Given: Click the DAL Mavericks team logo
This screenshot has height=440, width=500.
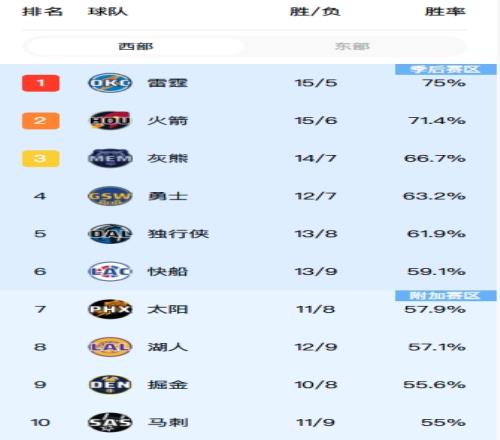Looking at the screenshot, I should 110,234.
